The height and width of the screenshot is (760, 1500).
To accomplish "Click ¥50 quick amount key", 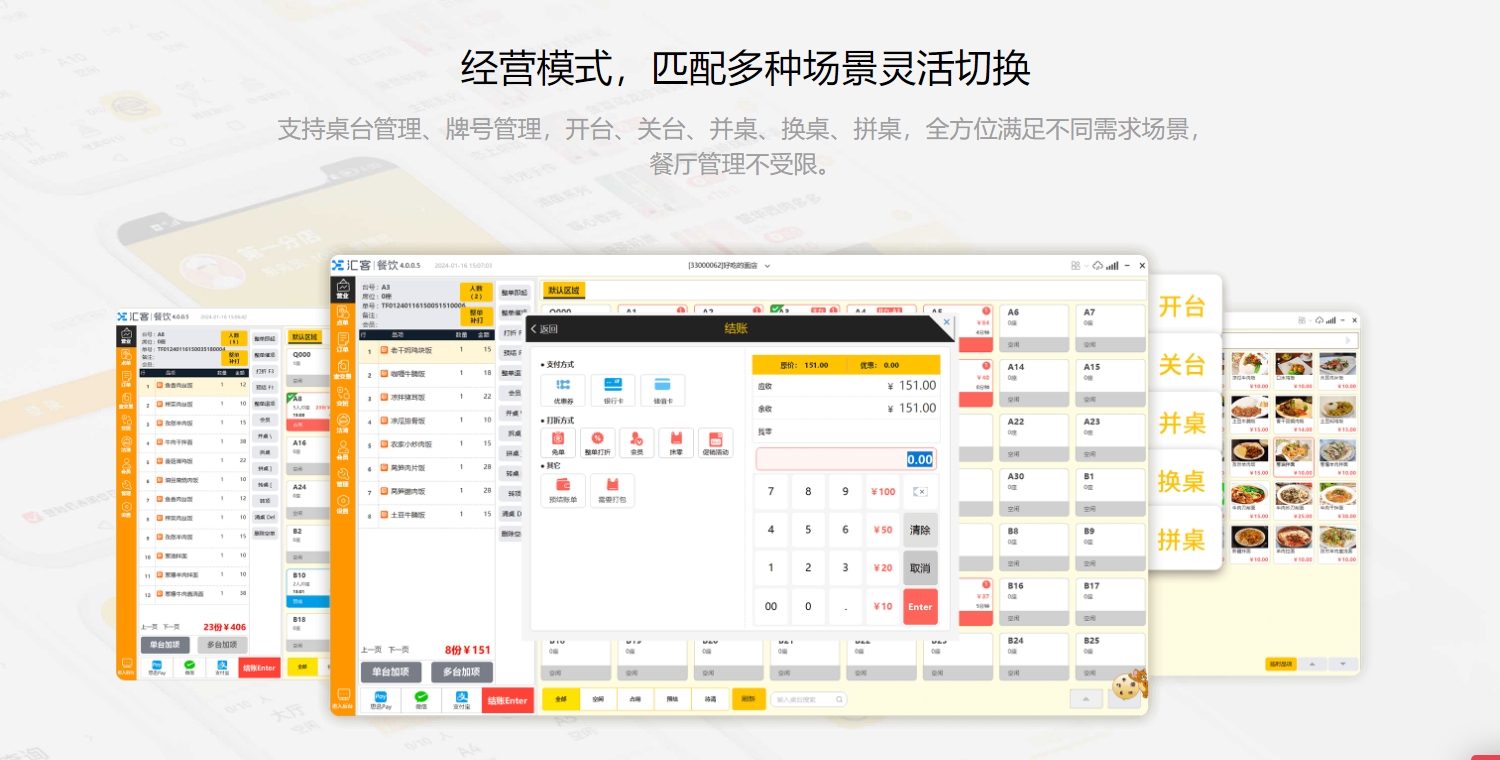I will 883,529.
